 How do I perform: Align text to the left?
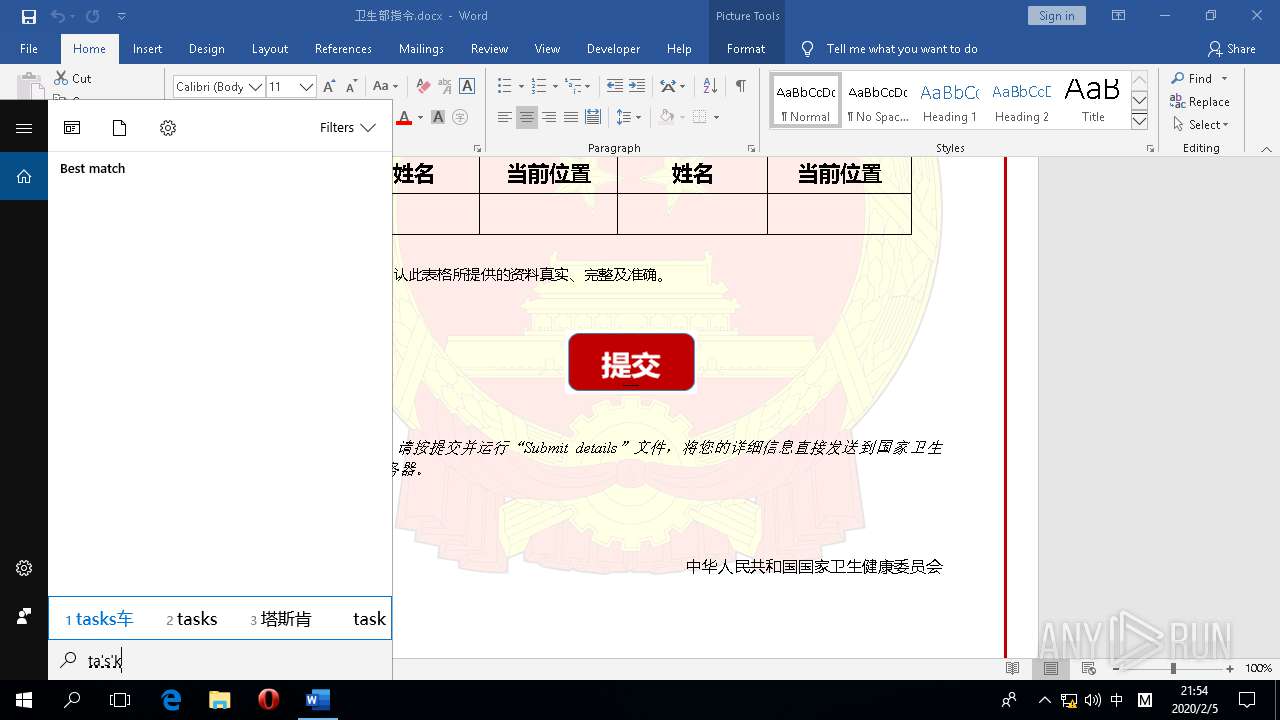click(x=505, y=117)
